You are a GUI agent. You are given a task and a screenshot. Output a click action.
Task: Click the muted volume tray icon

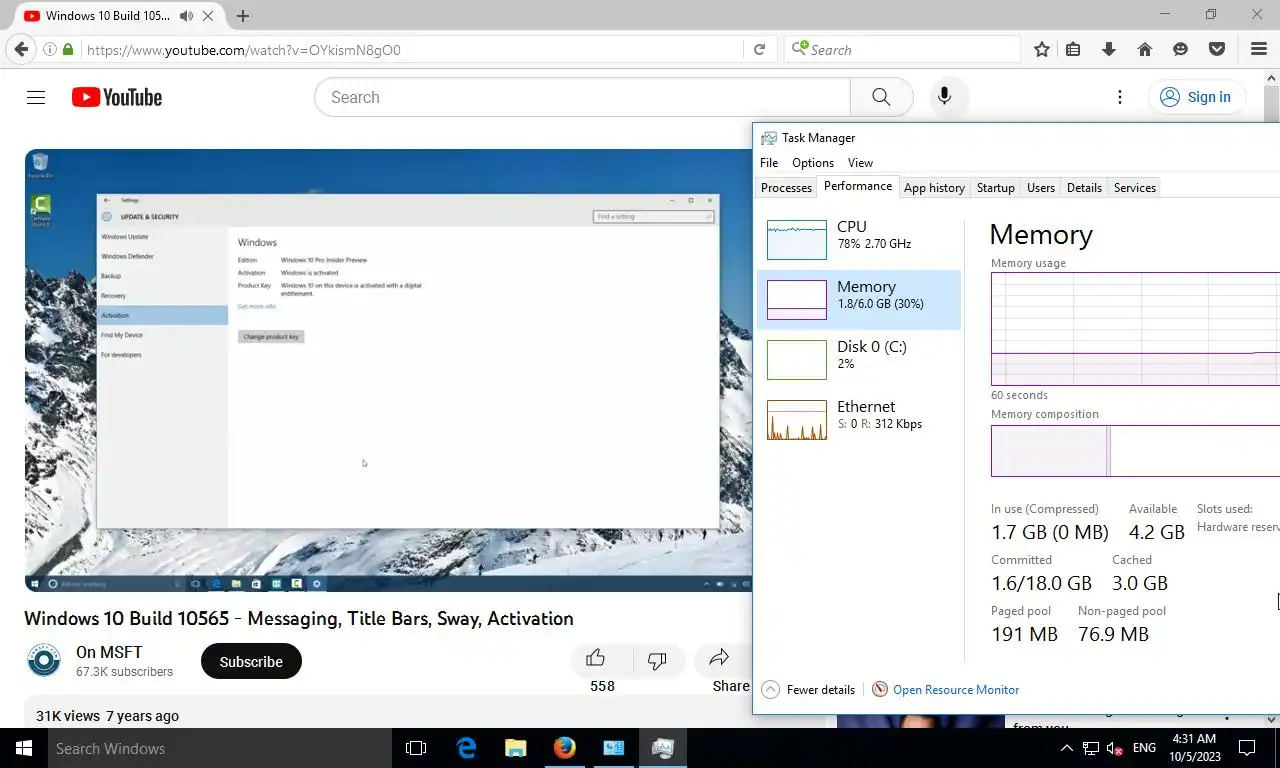pos(1113,748)
